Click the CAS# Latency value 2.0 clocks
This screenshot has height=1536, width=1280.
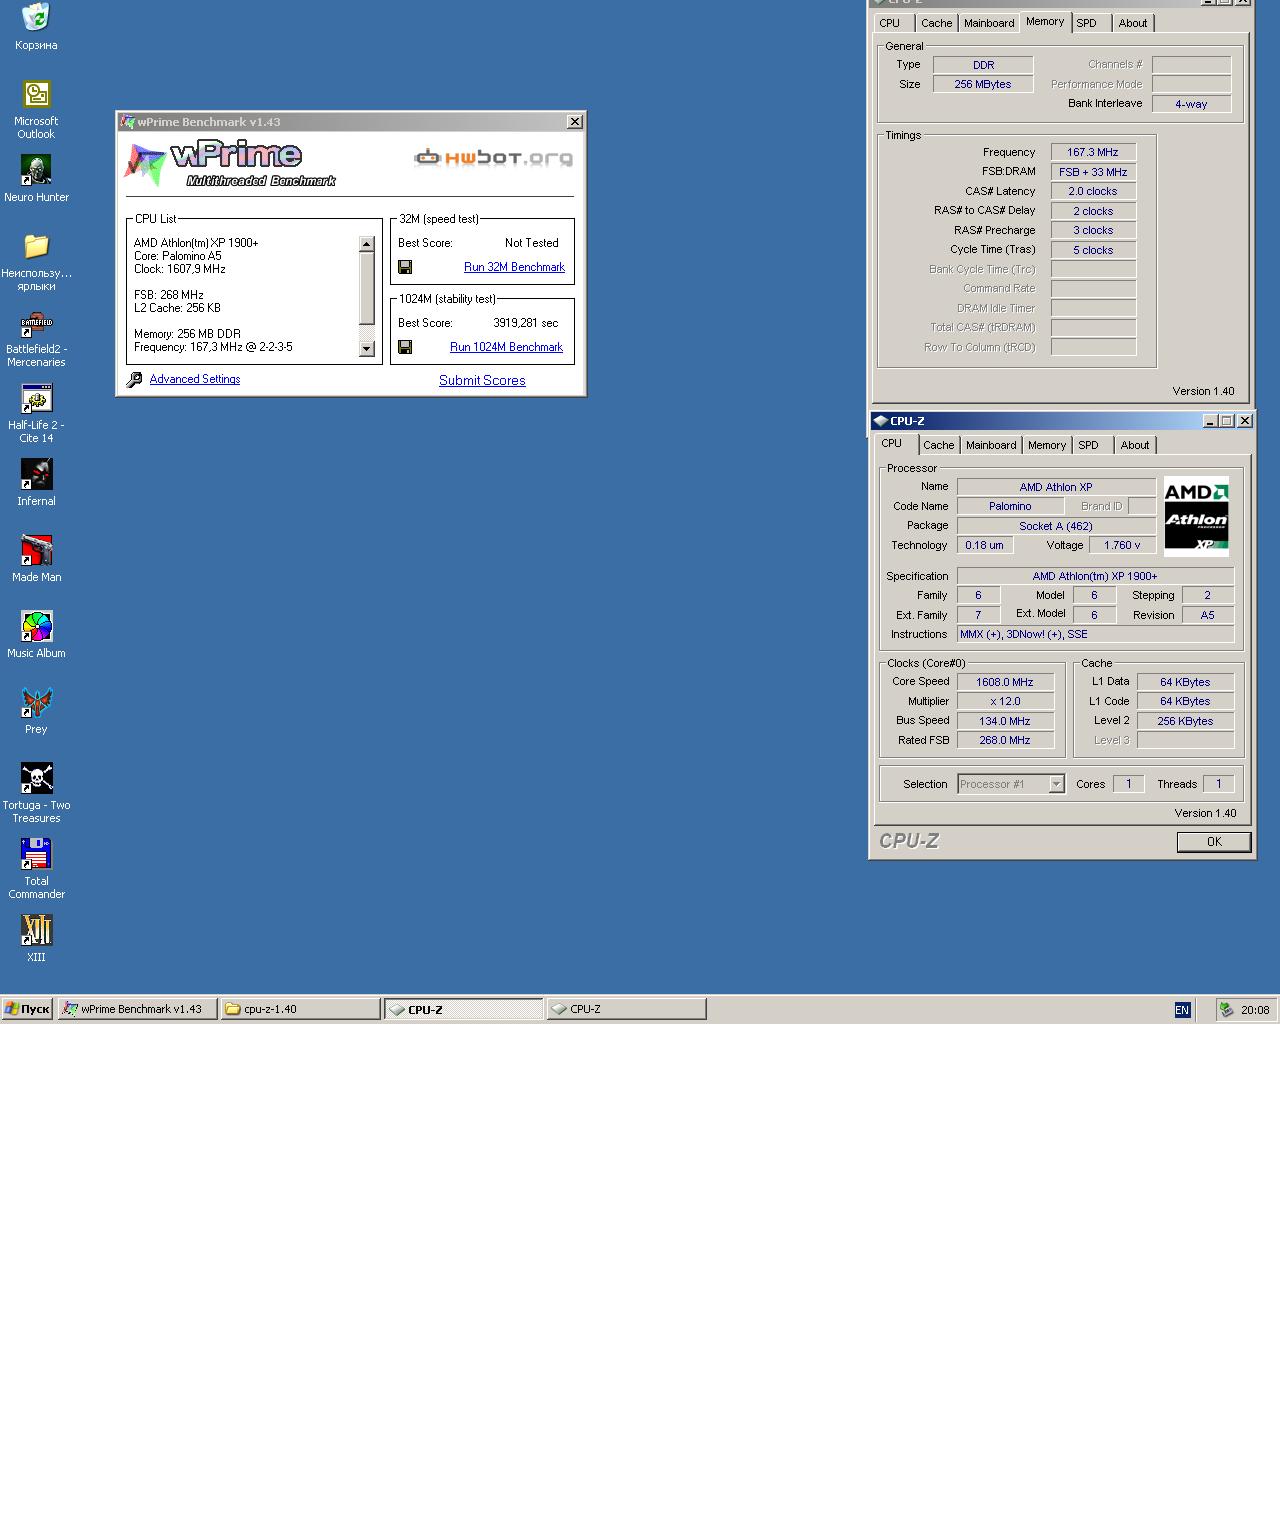[x=1093, y=191]
